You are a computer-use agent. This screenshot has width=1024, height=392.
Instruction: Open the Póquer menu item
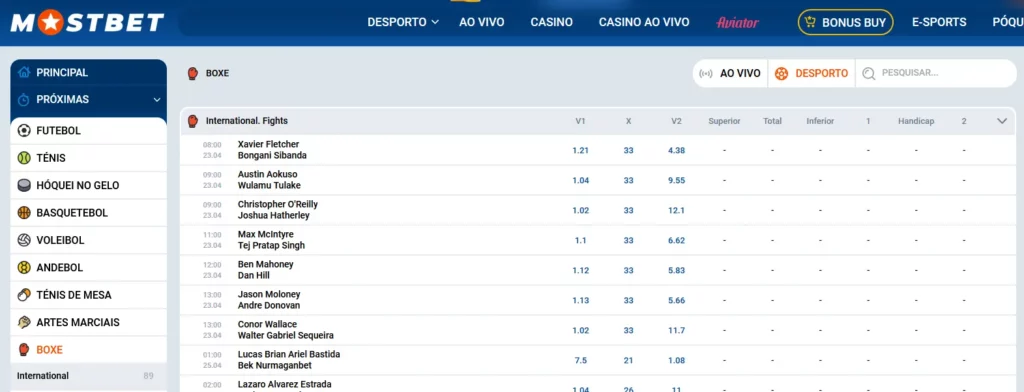click(x=1008, y=22)
